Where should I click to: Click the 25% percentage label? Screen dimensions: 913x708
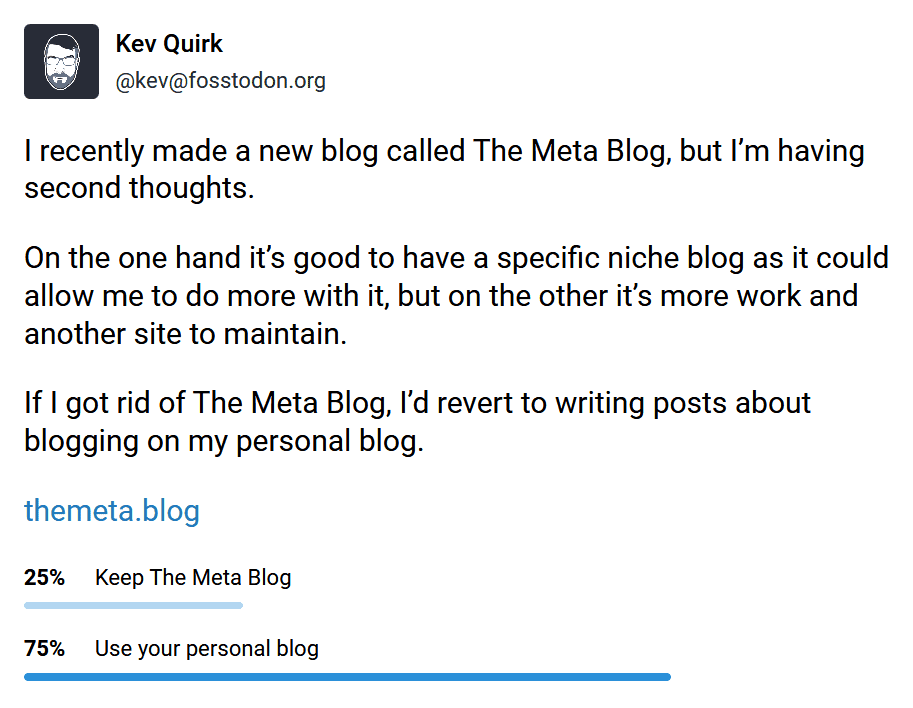(44, 577)
